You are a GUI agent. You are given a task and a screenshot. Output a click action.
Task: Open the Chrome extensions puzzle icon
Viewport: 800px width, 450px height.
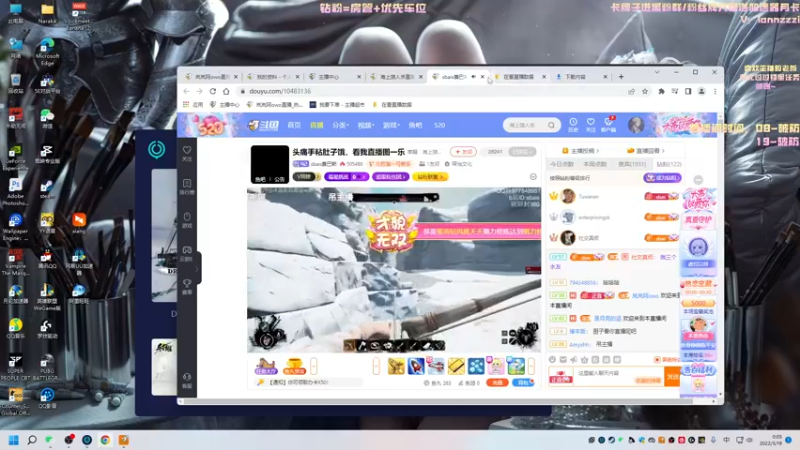661,91
